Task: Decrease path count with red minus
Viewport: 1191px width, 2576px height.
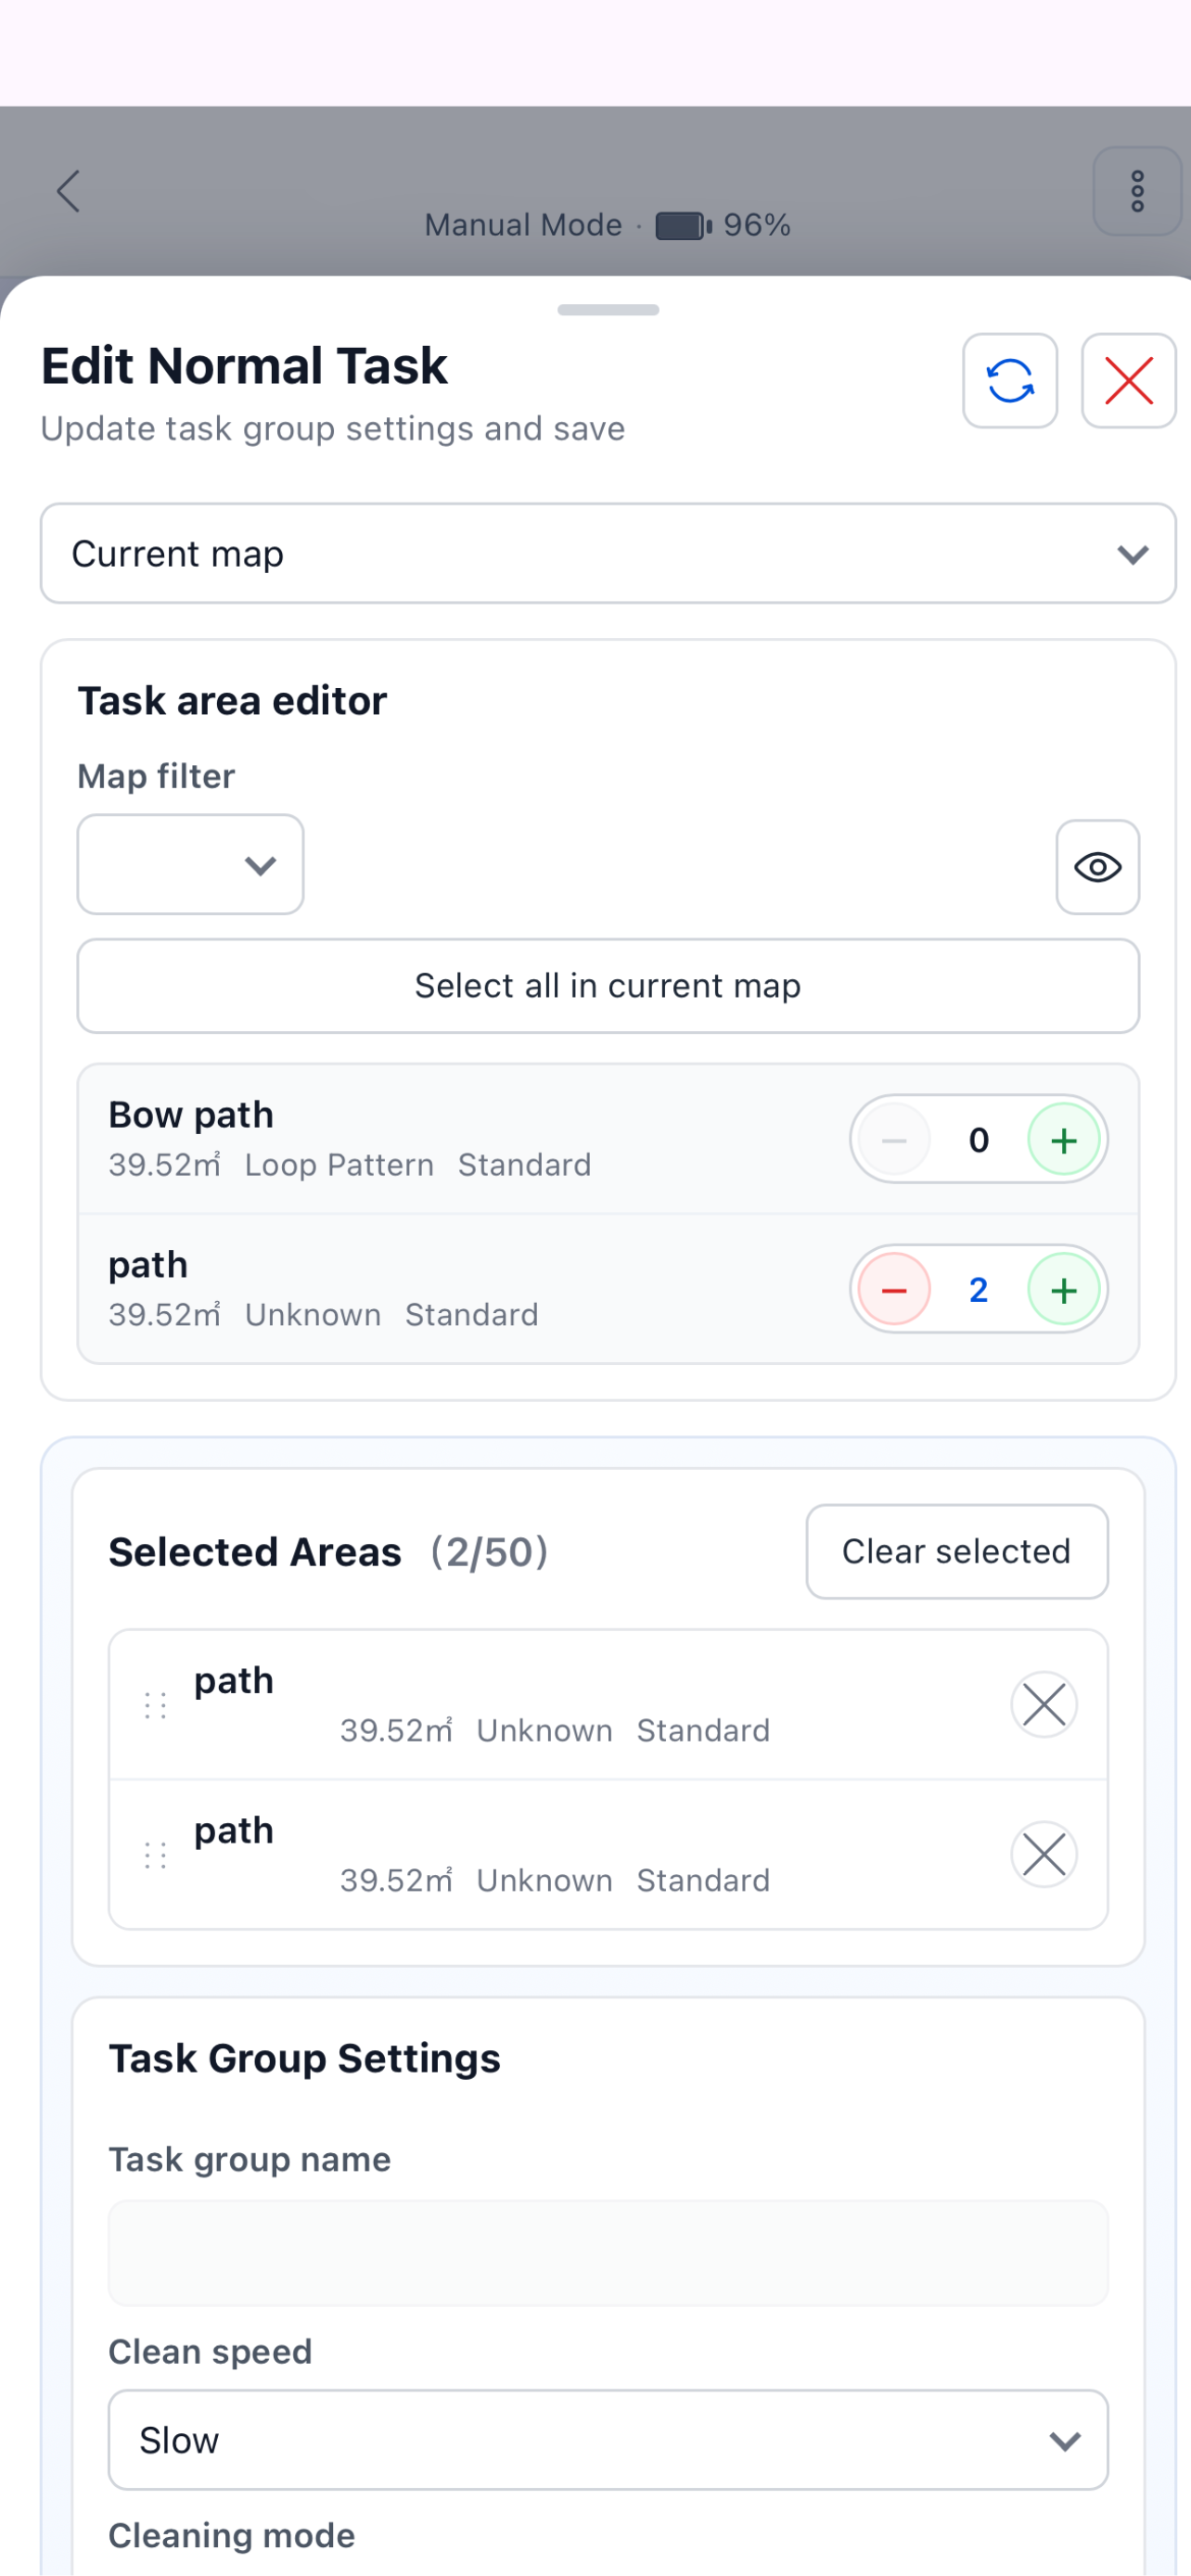Action: 894,1290
